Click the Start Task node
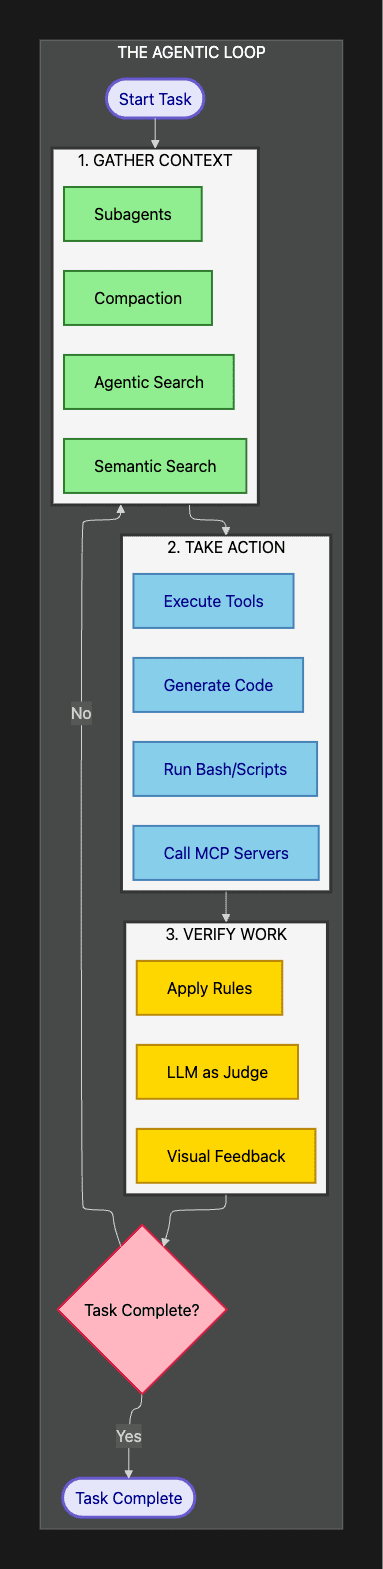Viewport: 383px width, 1569px height. (x=155, y=99)
